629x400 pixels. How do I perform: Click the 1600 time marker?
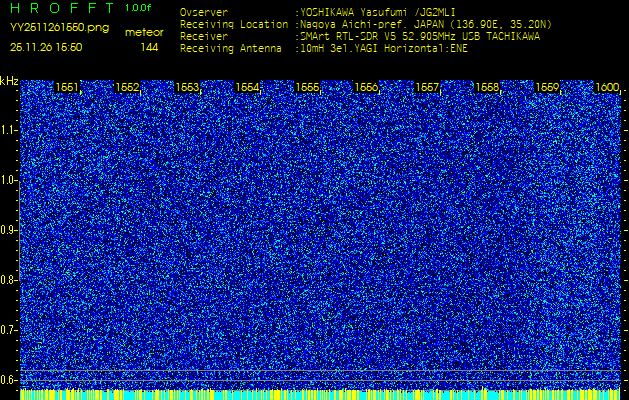click(x=607, y=87)
